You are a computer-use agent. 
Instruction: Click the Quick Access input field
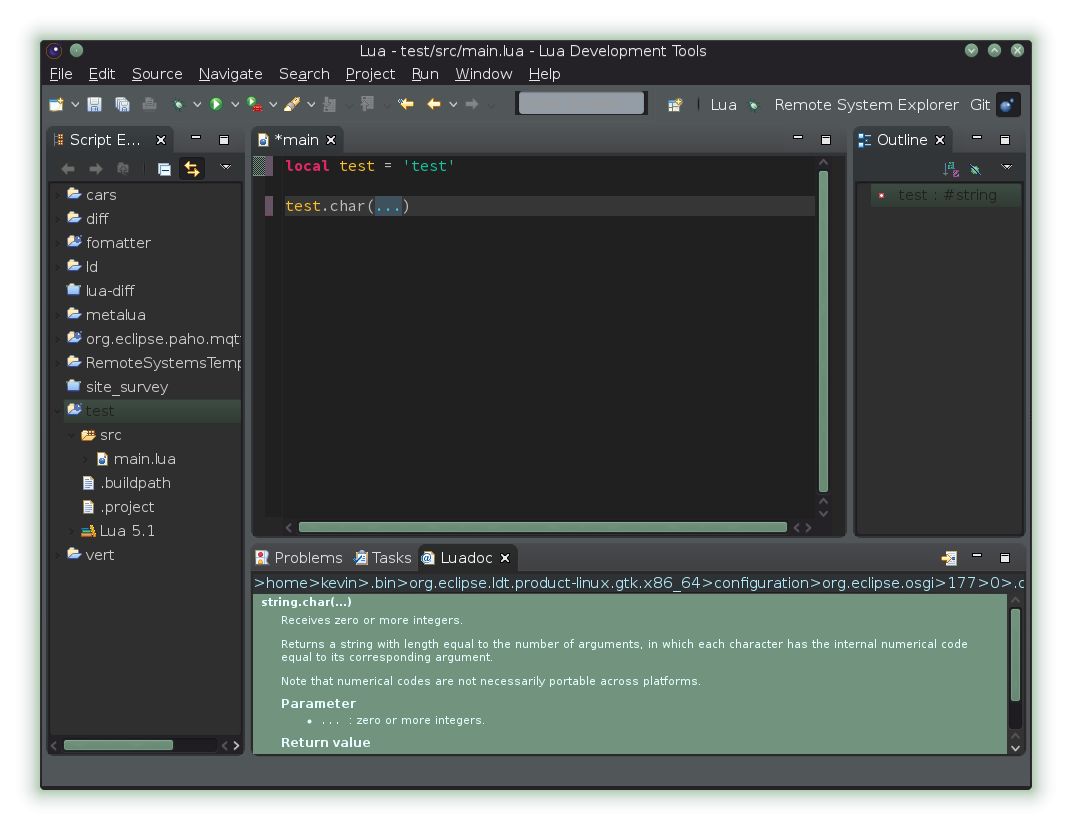click(x=581, y=103)
